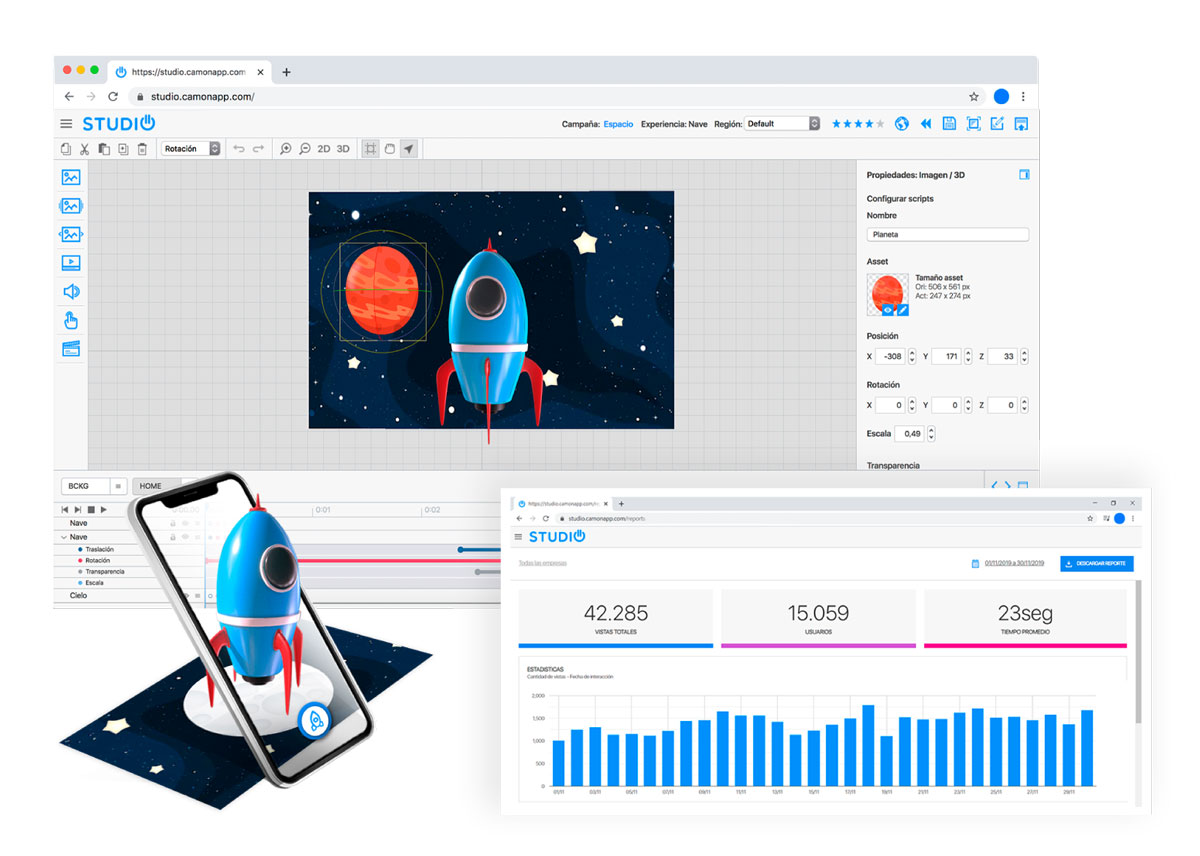Open the hamburger menu beside STUDIO logo
The image size is (1200, 856).
[66, 124]
